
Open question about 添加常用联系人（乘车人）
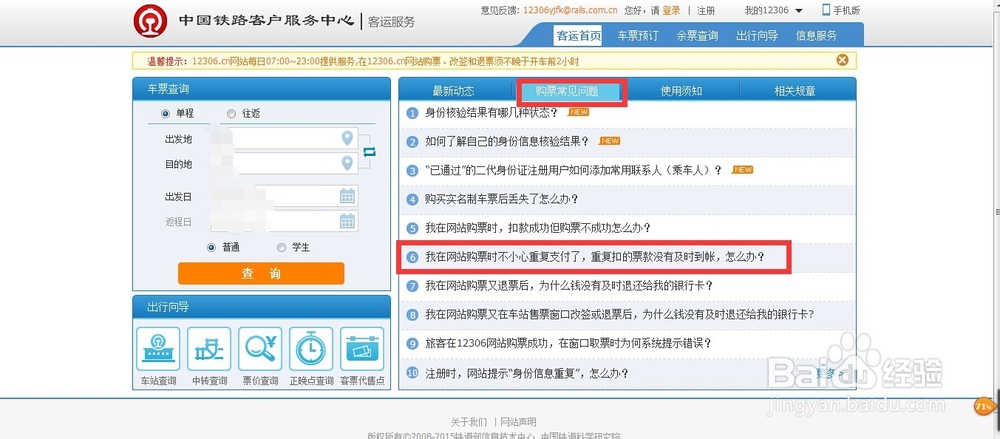pyautogui.click(x=574, y=170)
